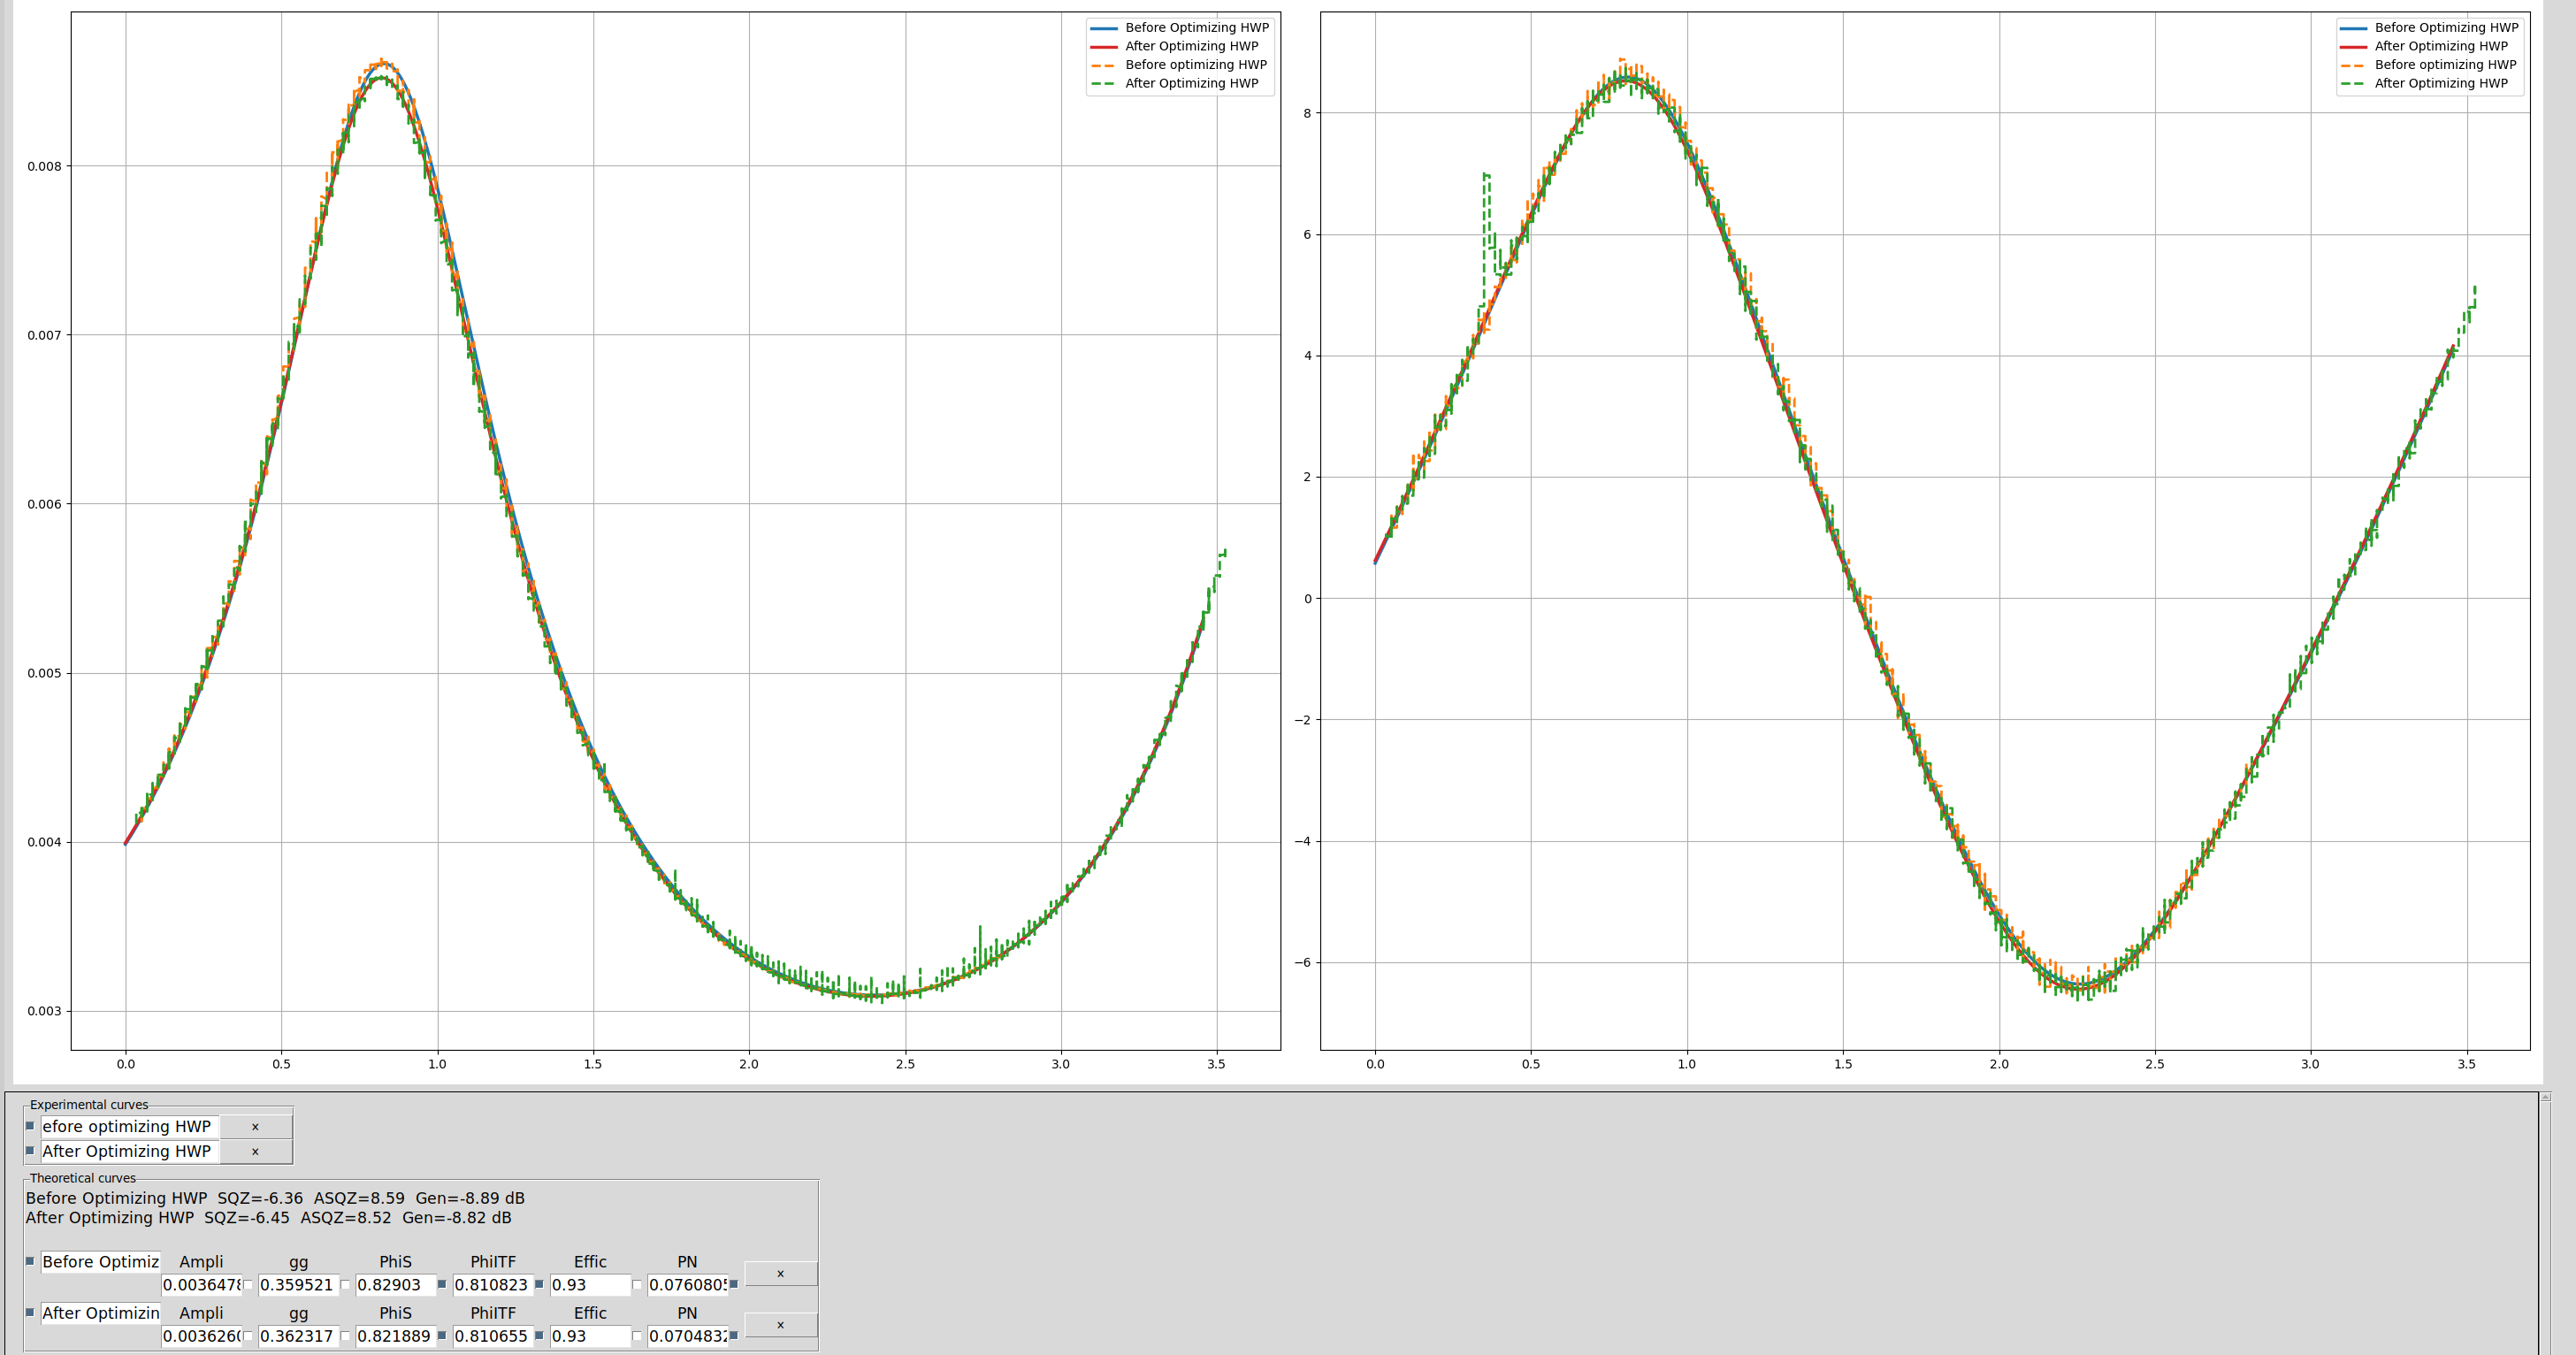
Task: Toggle visibility checkbox of After Optimizing experimental curve
Action: 30,1151
